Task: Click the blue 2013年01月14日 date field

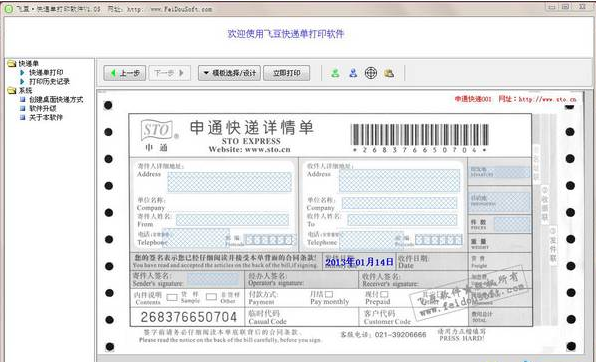Action: (360, 262)
